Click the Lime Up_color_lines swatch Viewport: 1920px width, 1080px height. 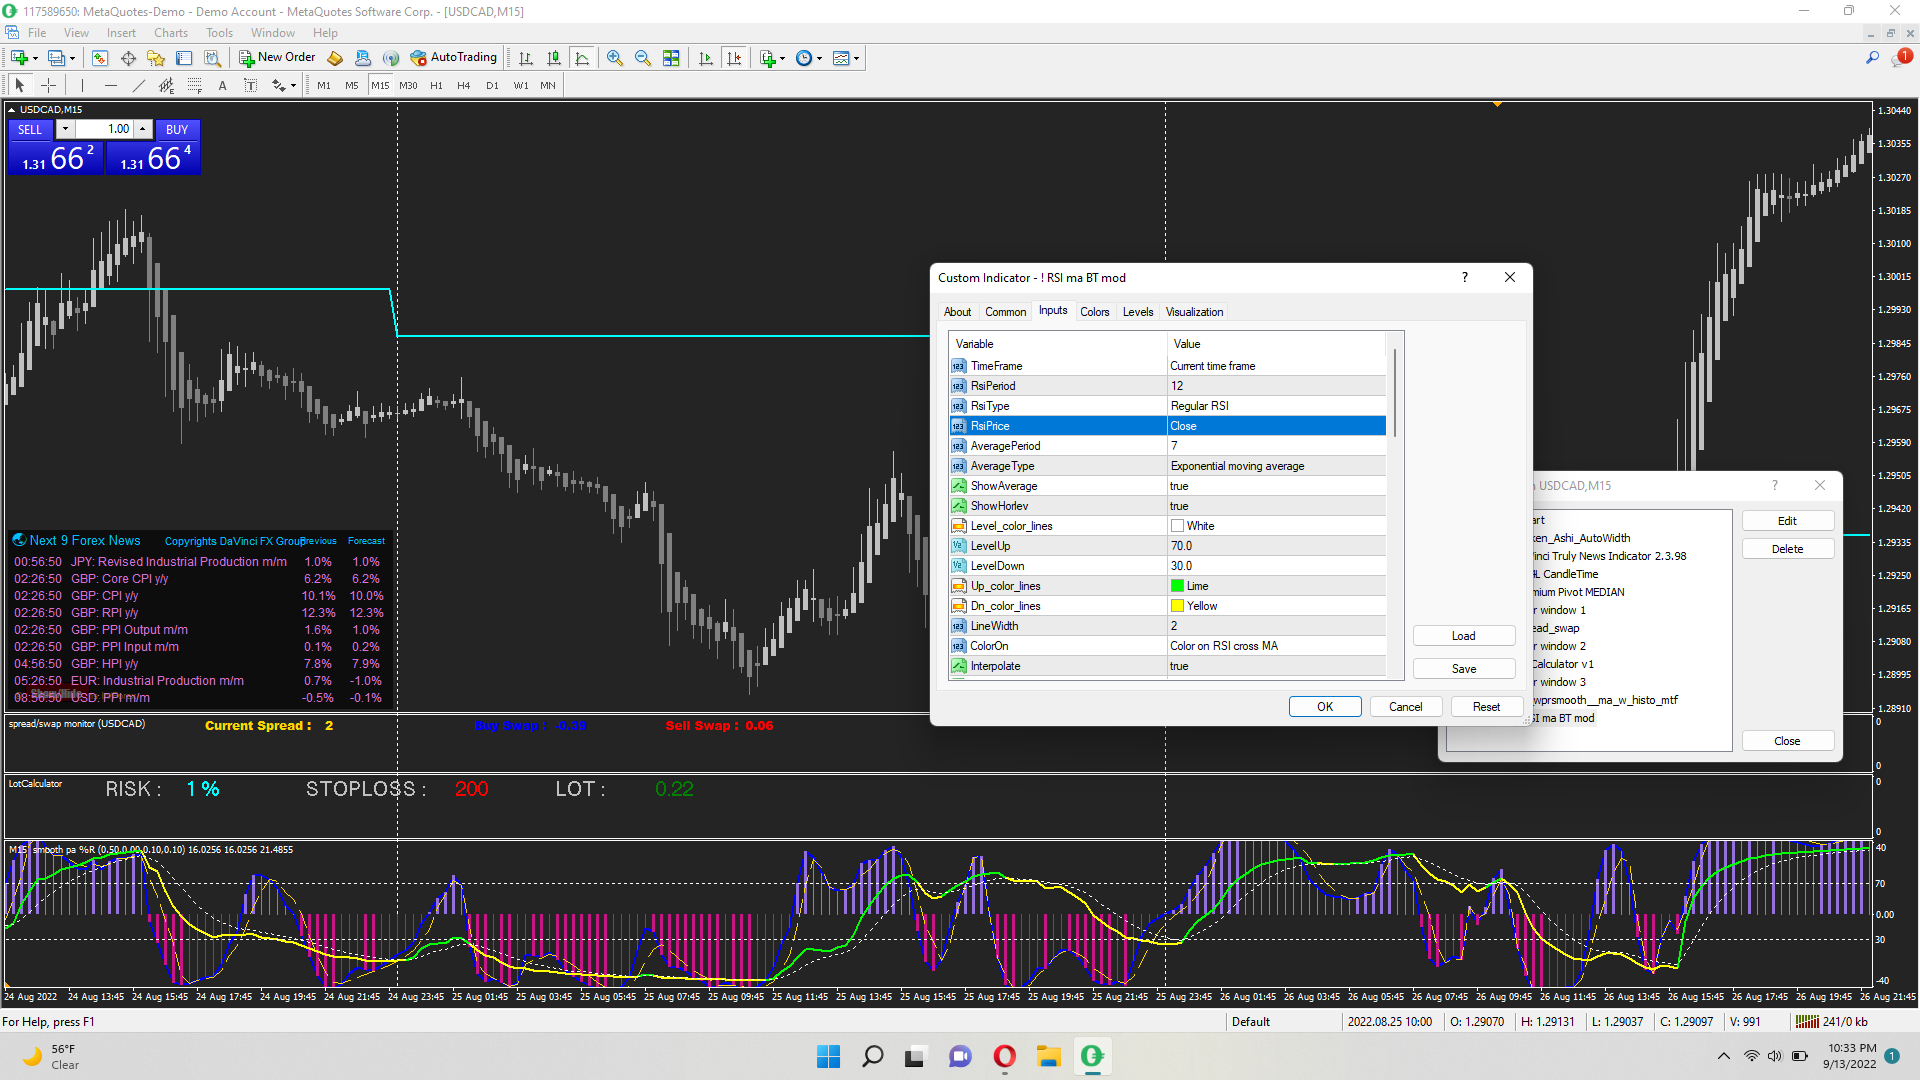tap(1177, 586)
